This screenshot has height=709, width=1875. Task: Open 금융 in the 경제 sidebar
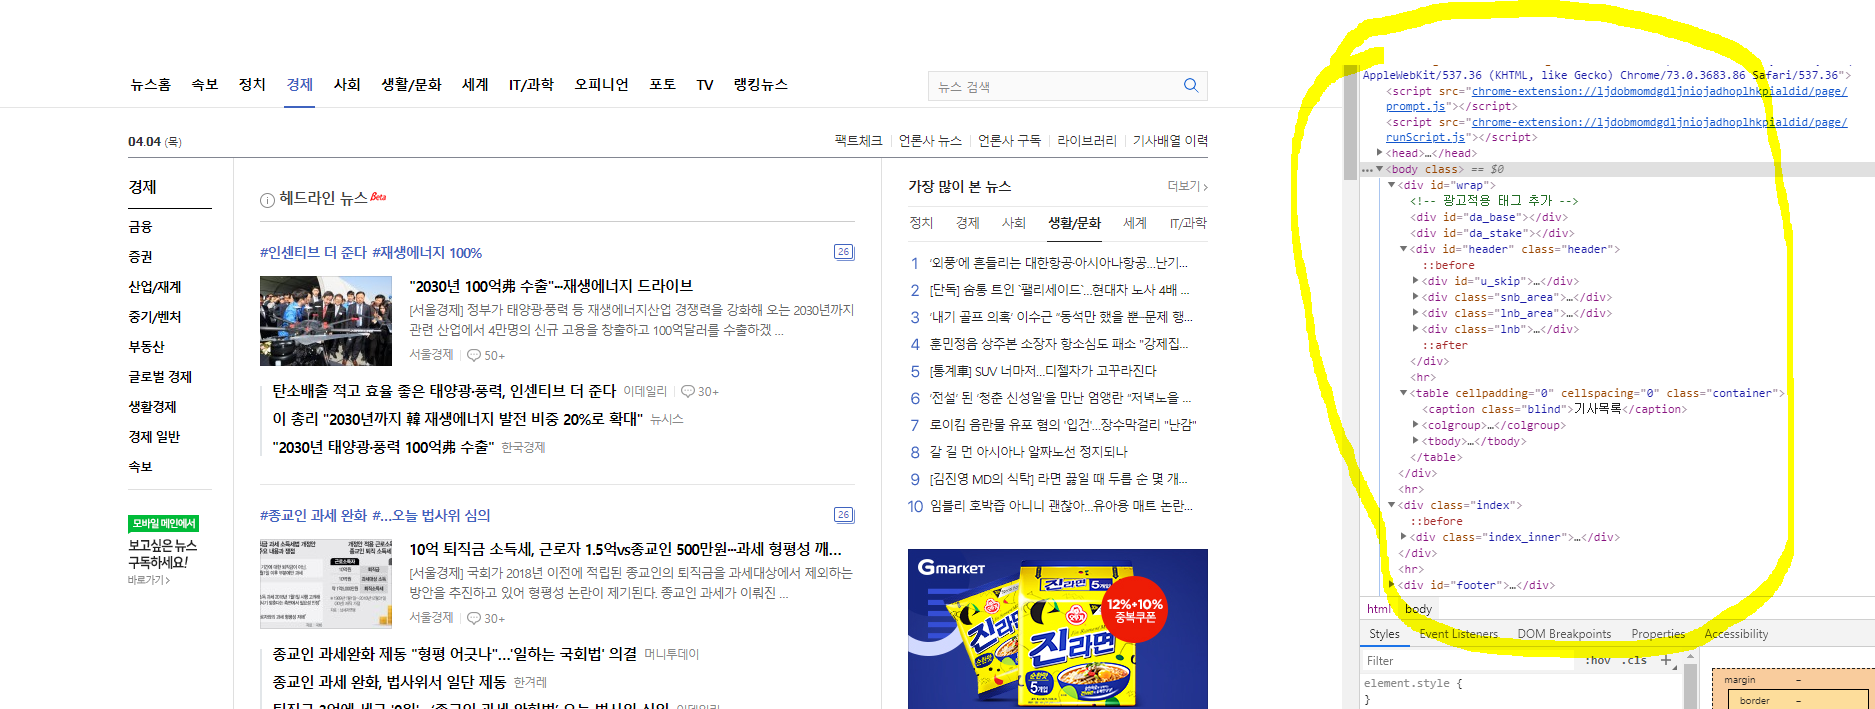coord(140,227)
